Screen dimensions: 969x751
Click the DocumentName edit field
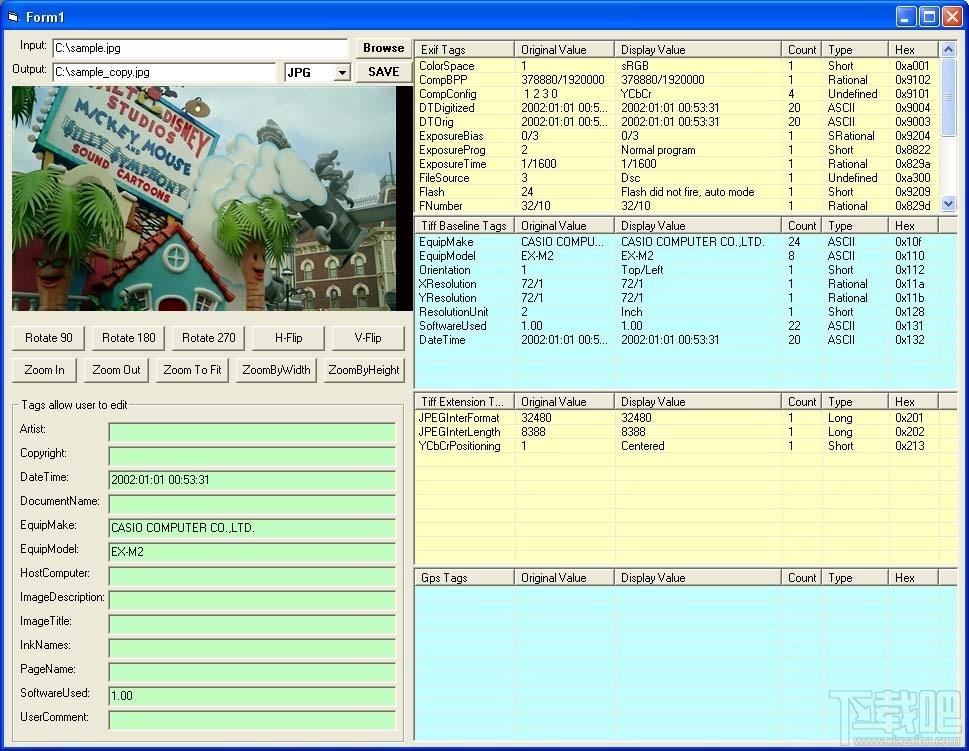252,504
